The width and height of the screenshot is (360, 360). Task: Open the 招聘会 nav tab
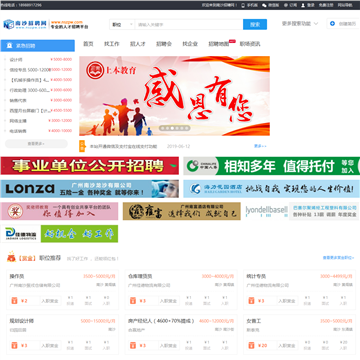pos(164,44)
